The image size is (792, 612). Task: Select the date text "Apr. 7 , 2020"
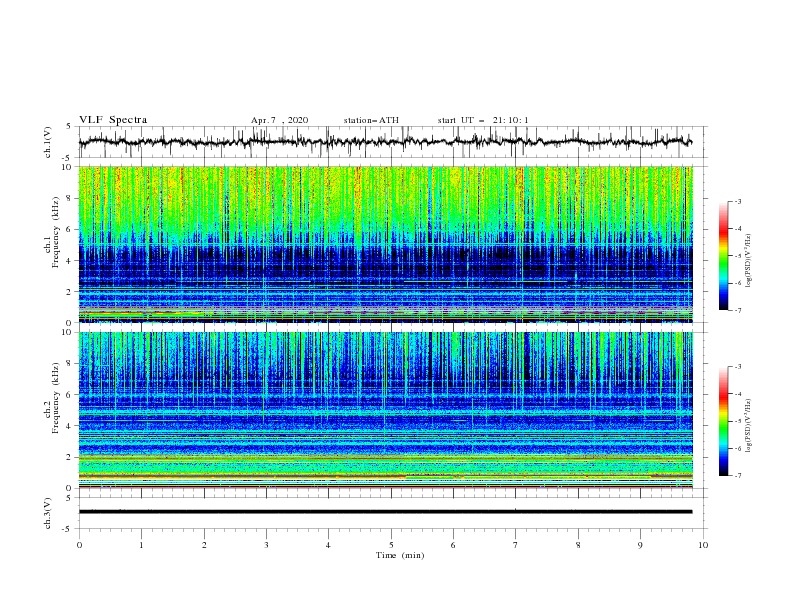click(279, 120)
